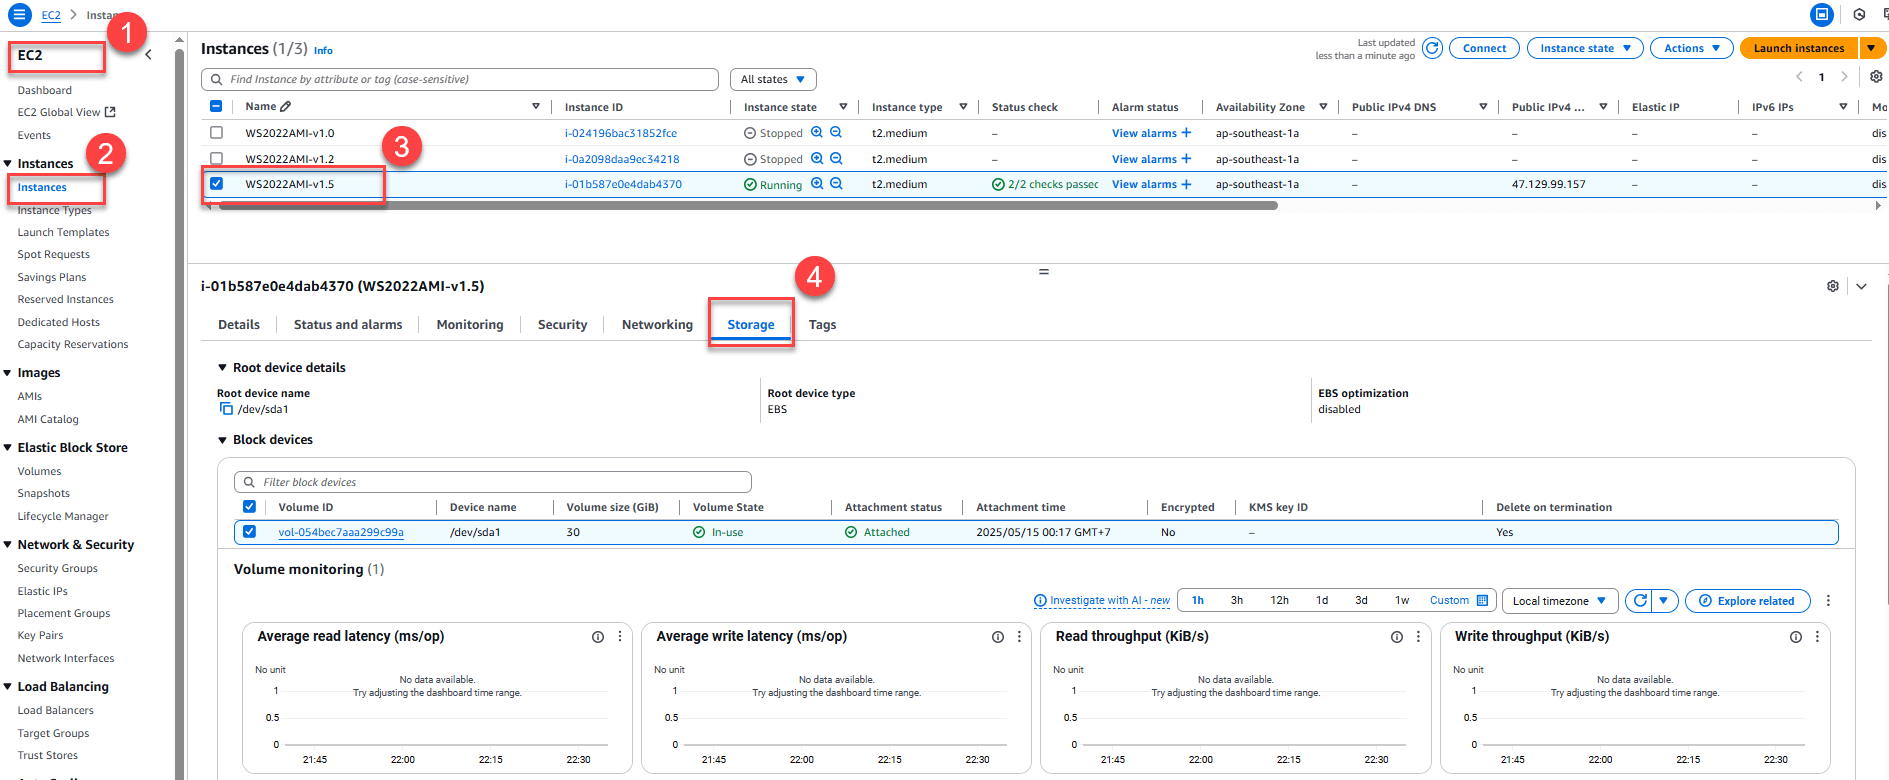Switch to the Tags tab
This screenshot has height=780, width=1889.
point(822,325)
